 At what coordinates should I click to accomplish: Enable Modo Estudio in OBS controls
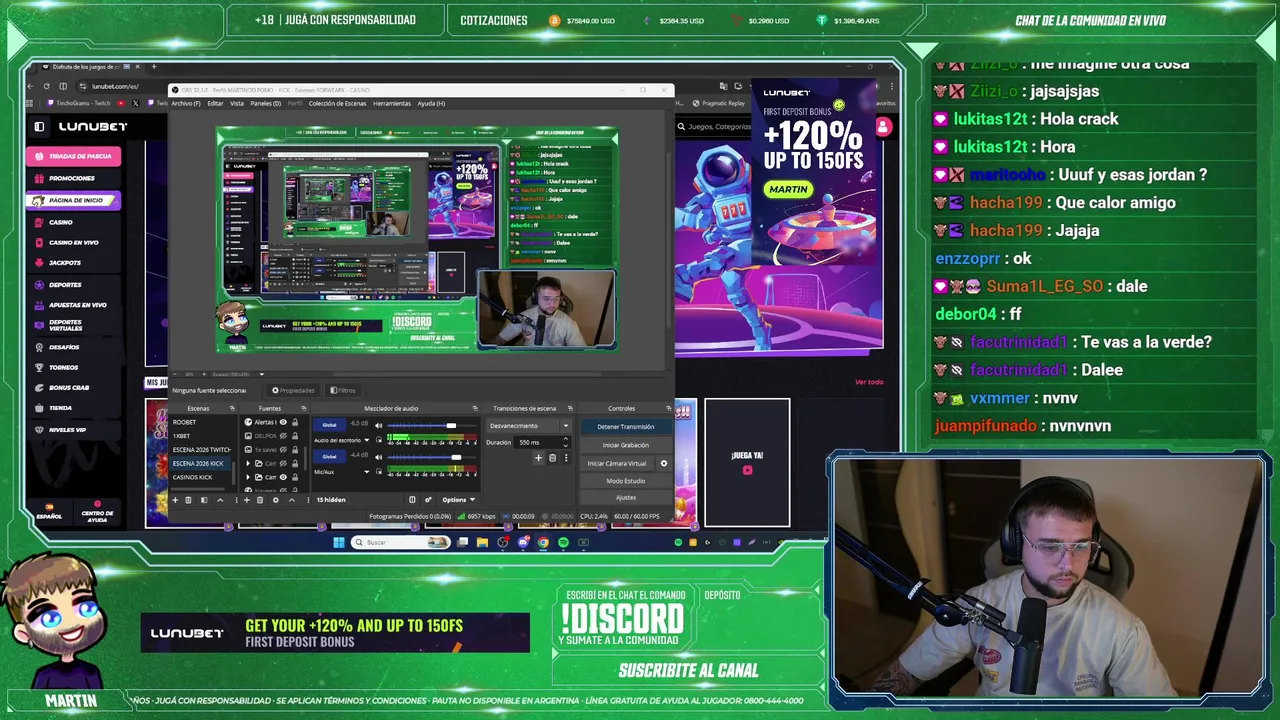626,481
